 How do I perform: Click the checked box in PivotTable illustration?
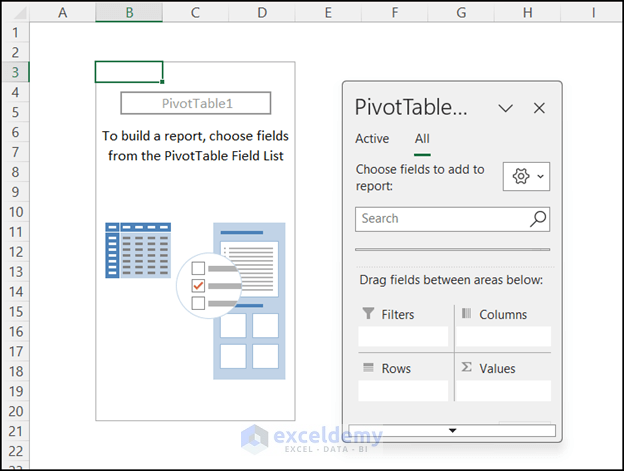(x=198, y=286)
